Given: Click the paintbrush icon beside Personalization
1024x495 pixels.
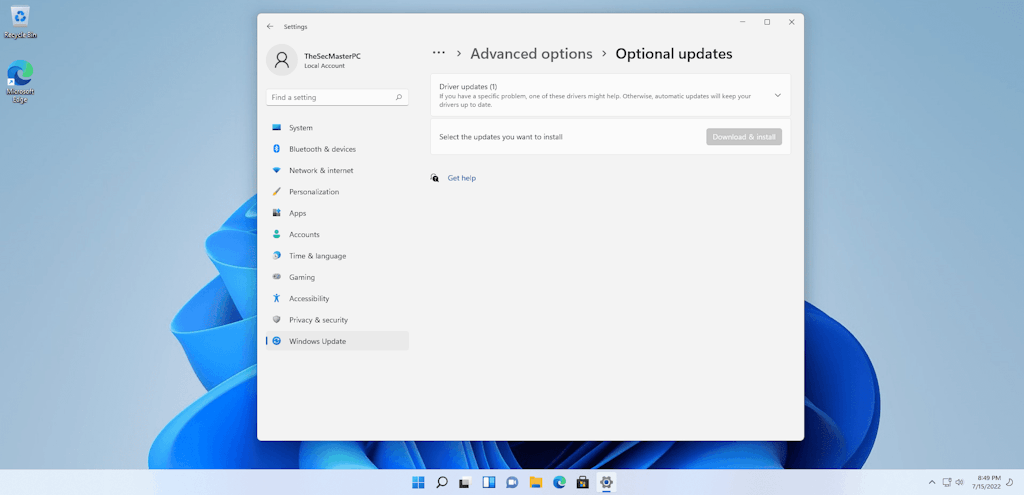Looking at the screenshot, I should point(276,192).
